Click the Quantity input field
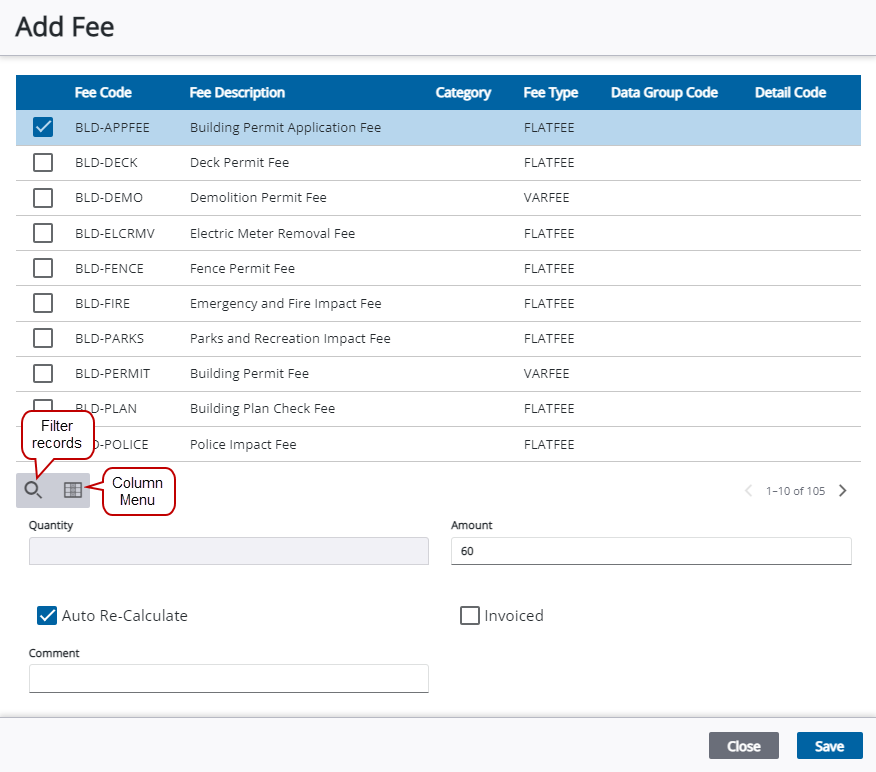This screenshot has height=772, width=876. [x=228, y=551]
